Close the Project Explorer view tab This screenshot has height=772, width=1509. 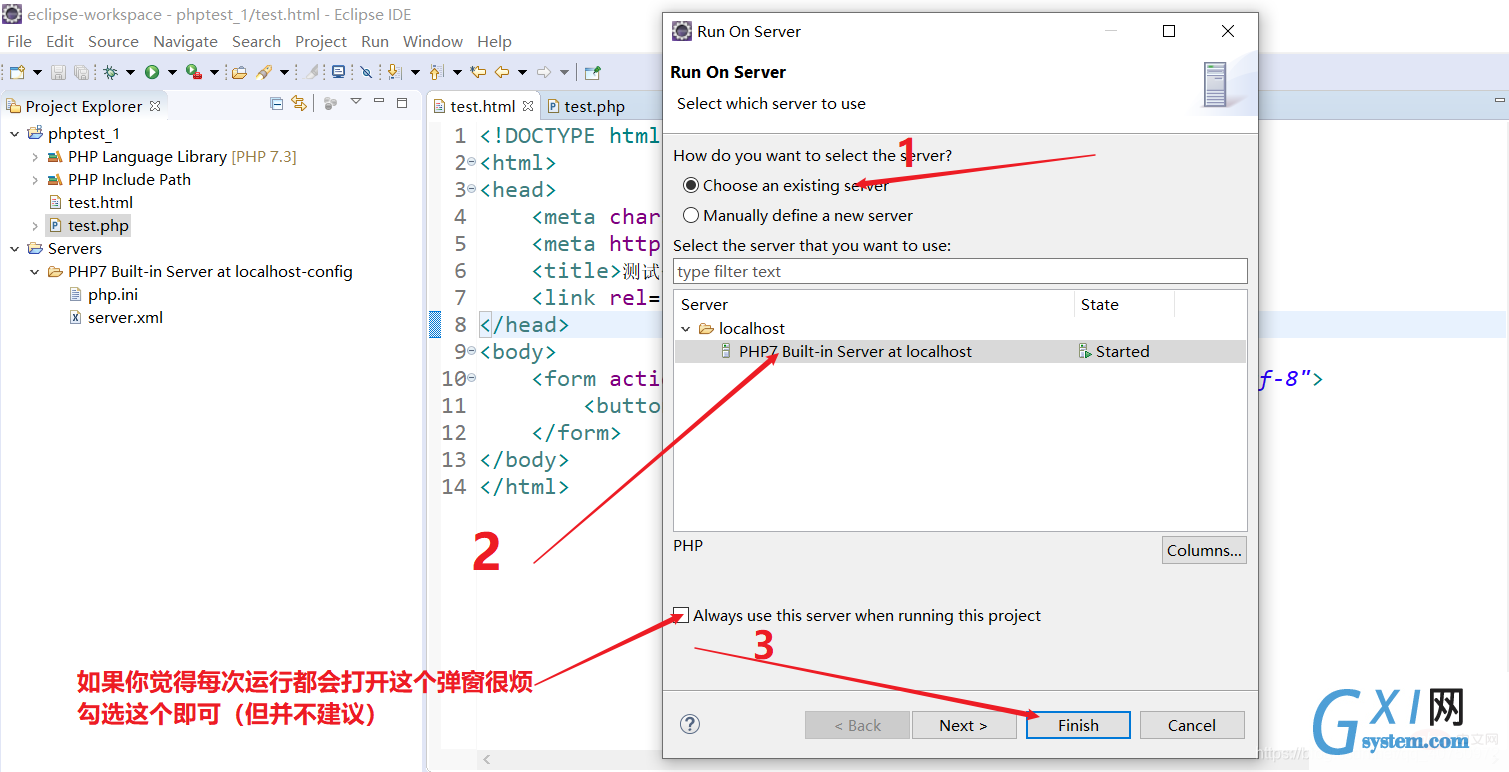(155, 106)
